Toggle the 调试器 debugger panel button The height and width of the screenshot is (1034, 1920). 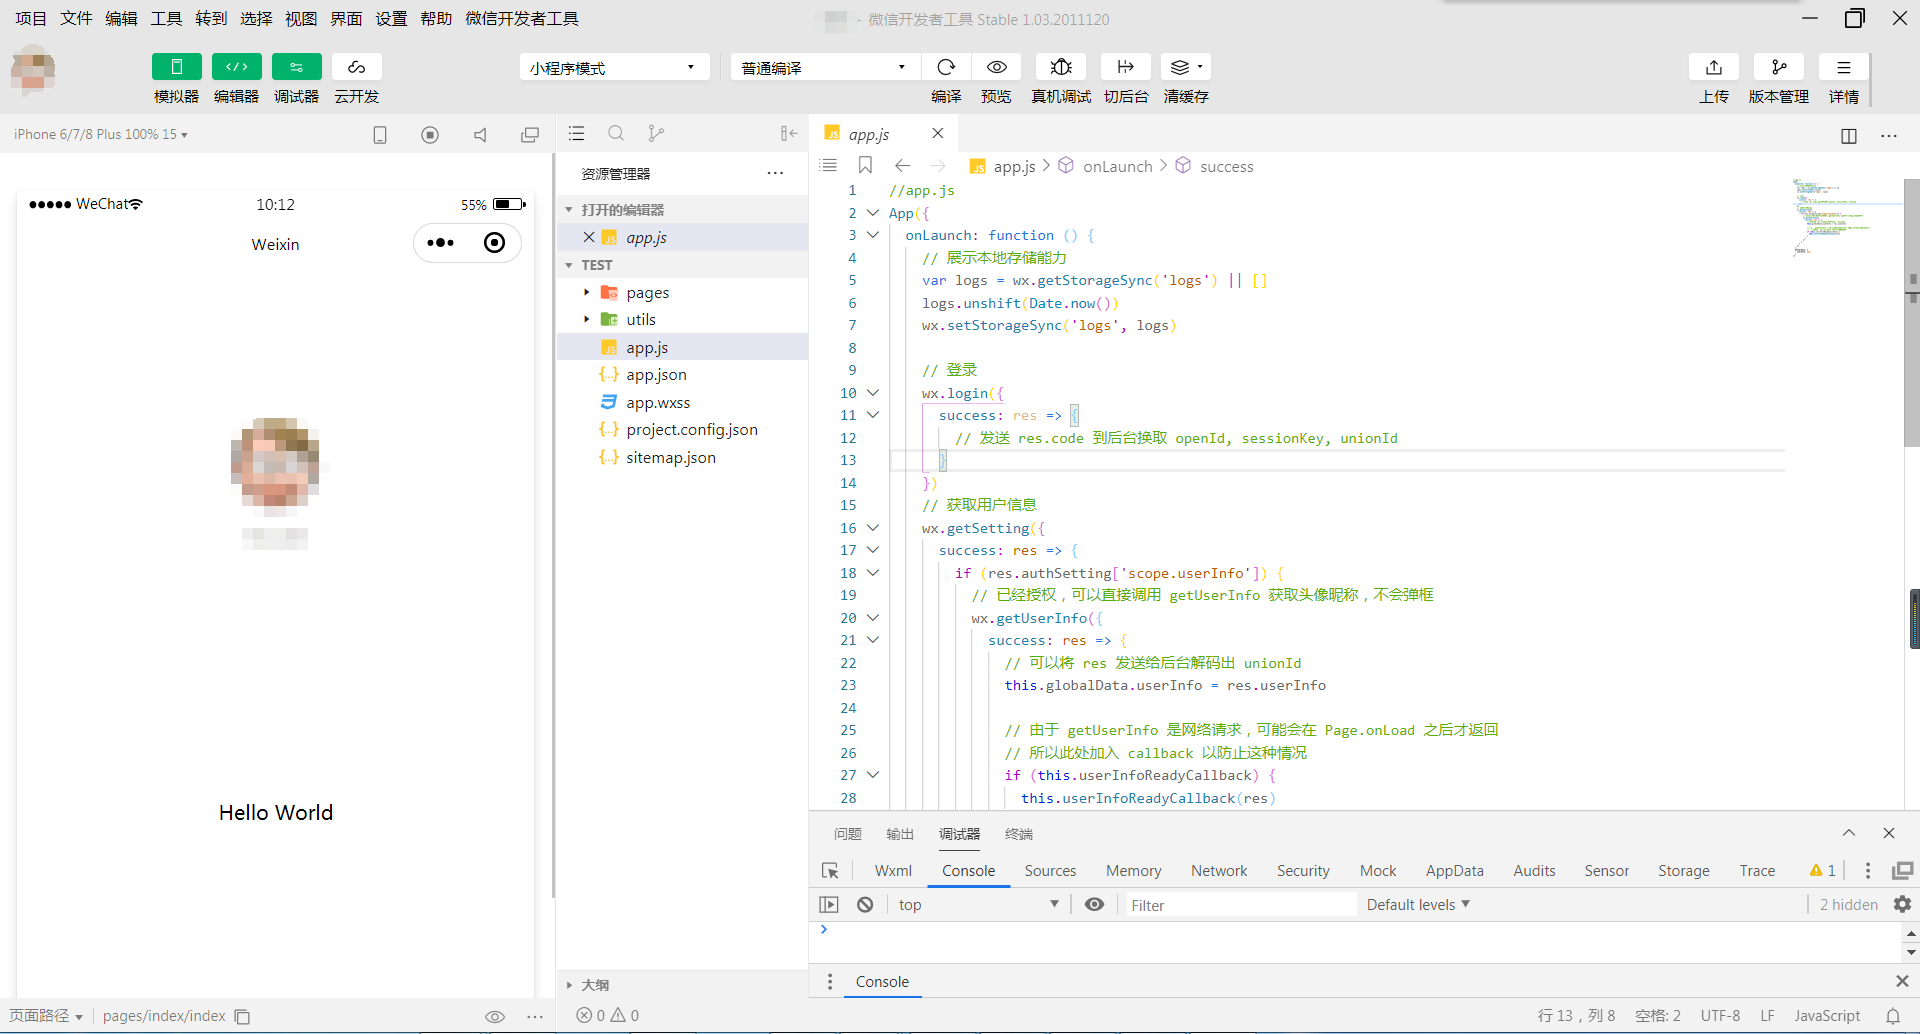coord(296,67)
